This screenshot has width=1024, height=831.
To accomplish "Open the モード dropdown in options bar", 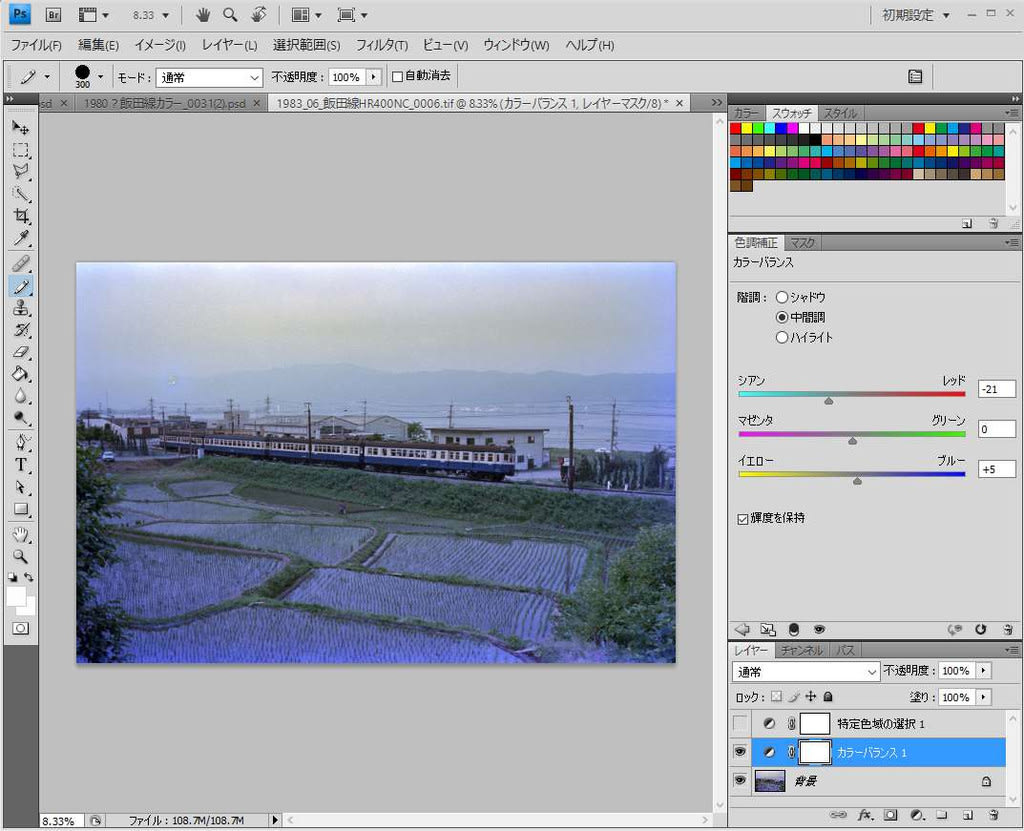I will click(x=209, y=77).
